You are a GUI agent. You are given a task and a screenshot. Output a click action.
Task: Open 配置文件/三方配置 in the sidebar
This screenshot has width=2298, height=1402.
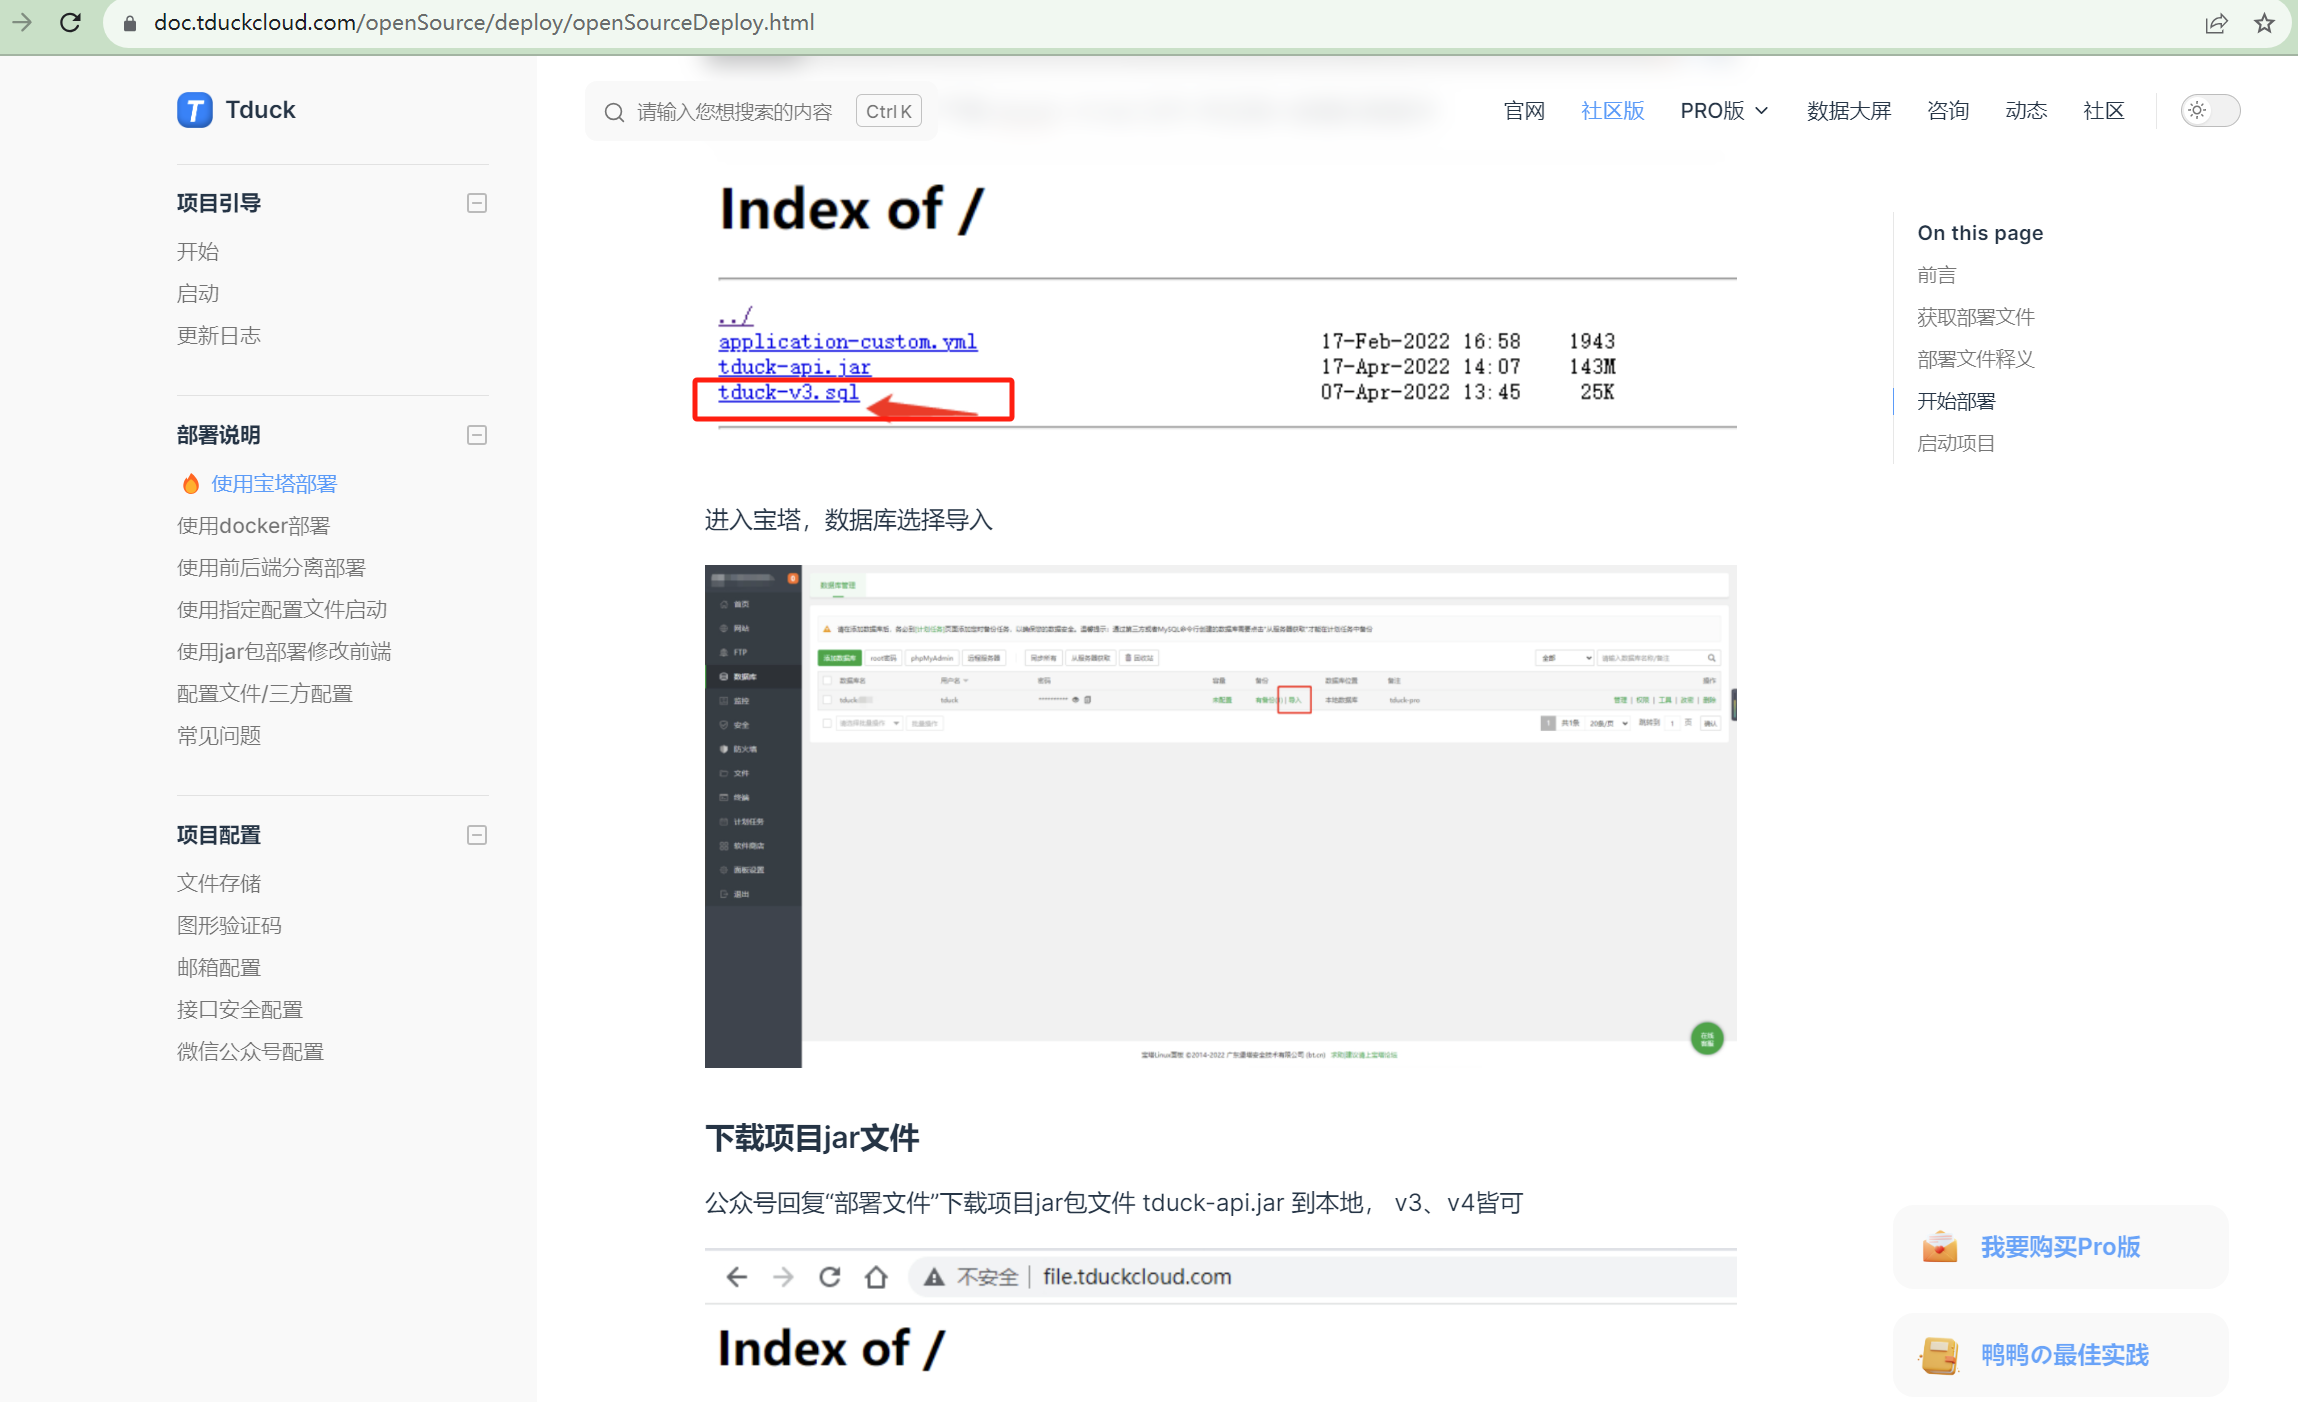265,694
